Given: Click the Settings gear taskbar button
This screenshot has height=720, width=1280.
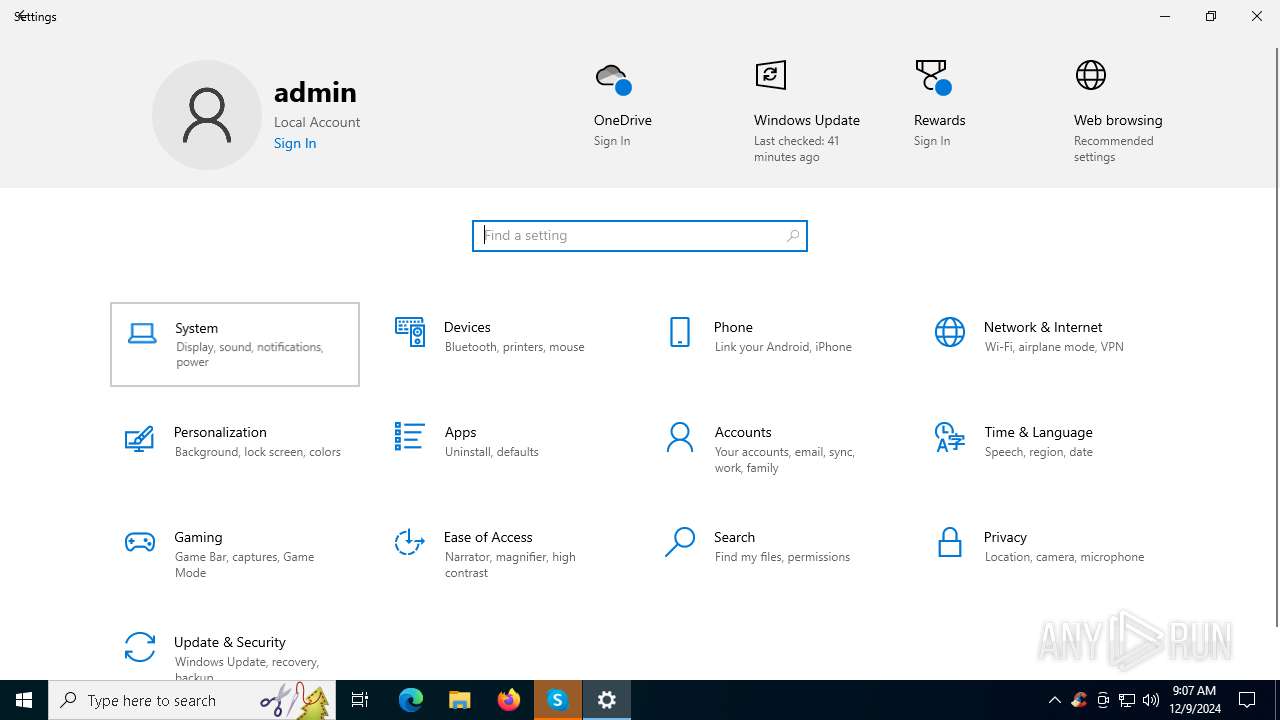Looking at the screenshot, I should coord(607,700).
